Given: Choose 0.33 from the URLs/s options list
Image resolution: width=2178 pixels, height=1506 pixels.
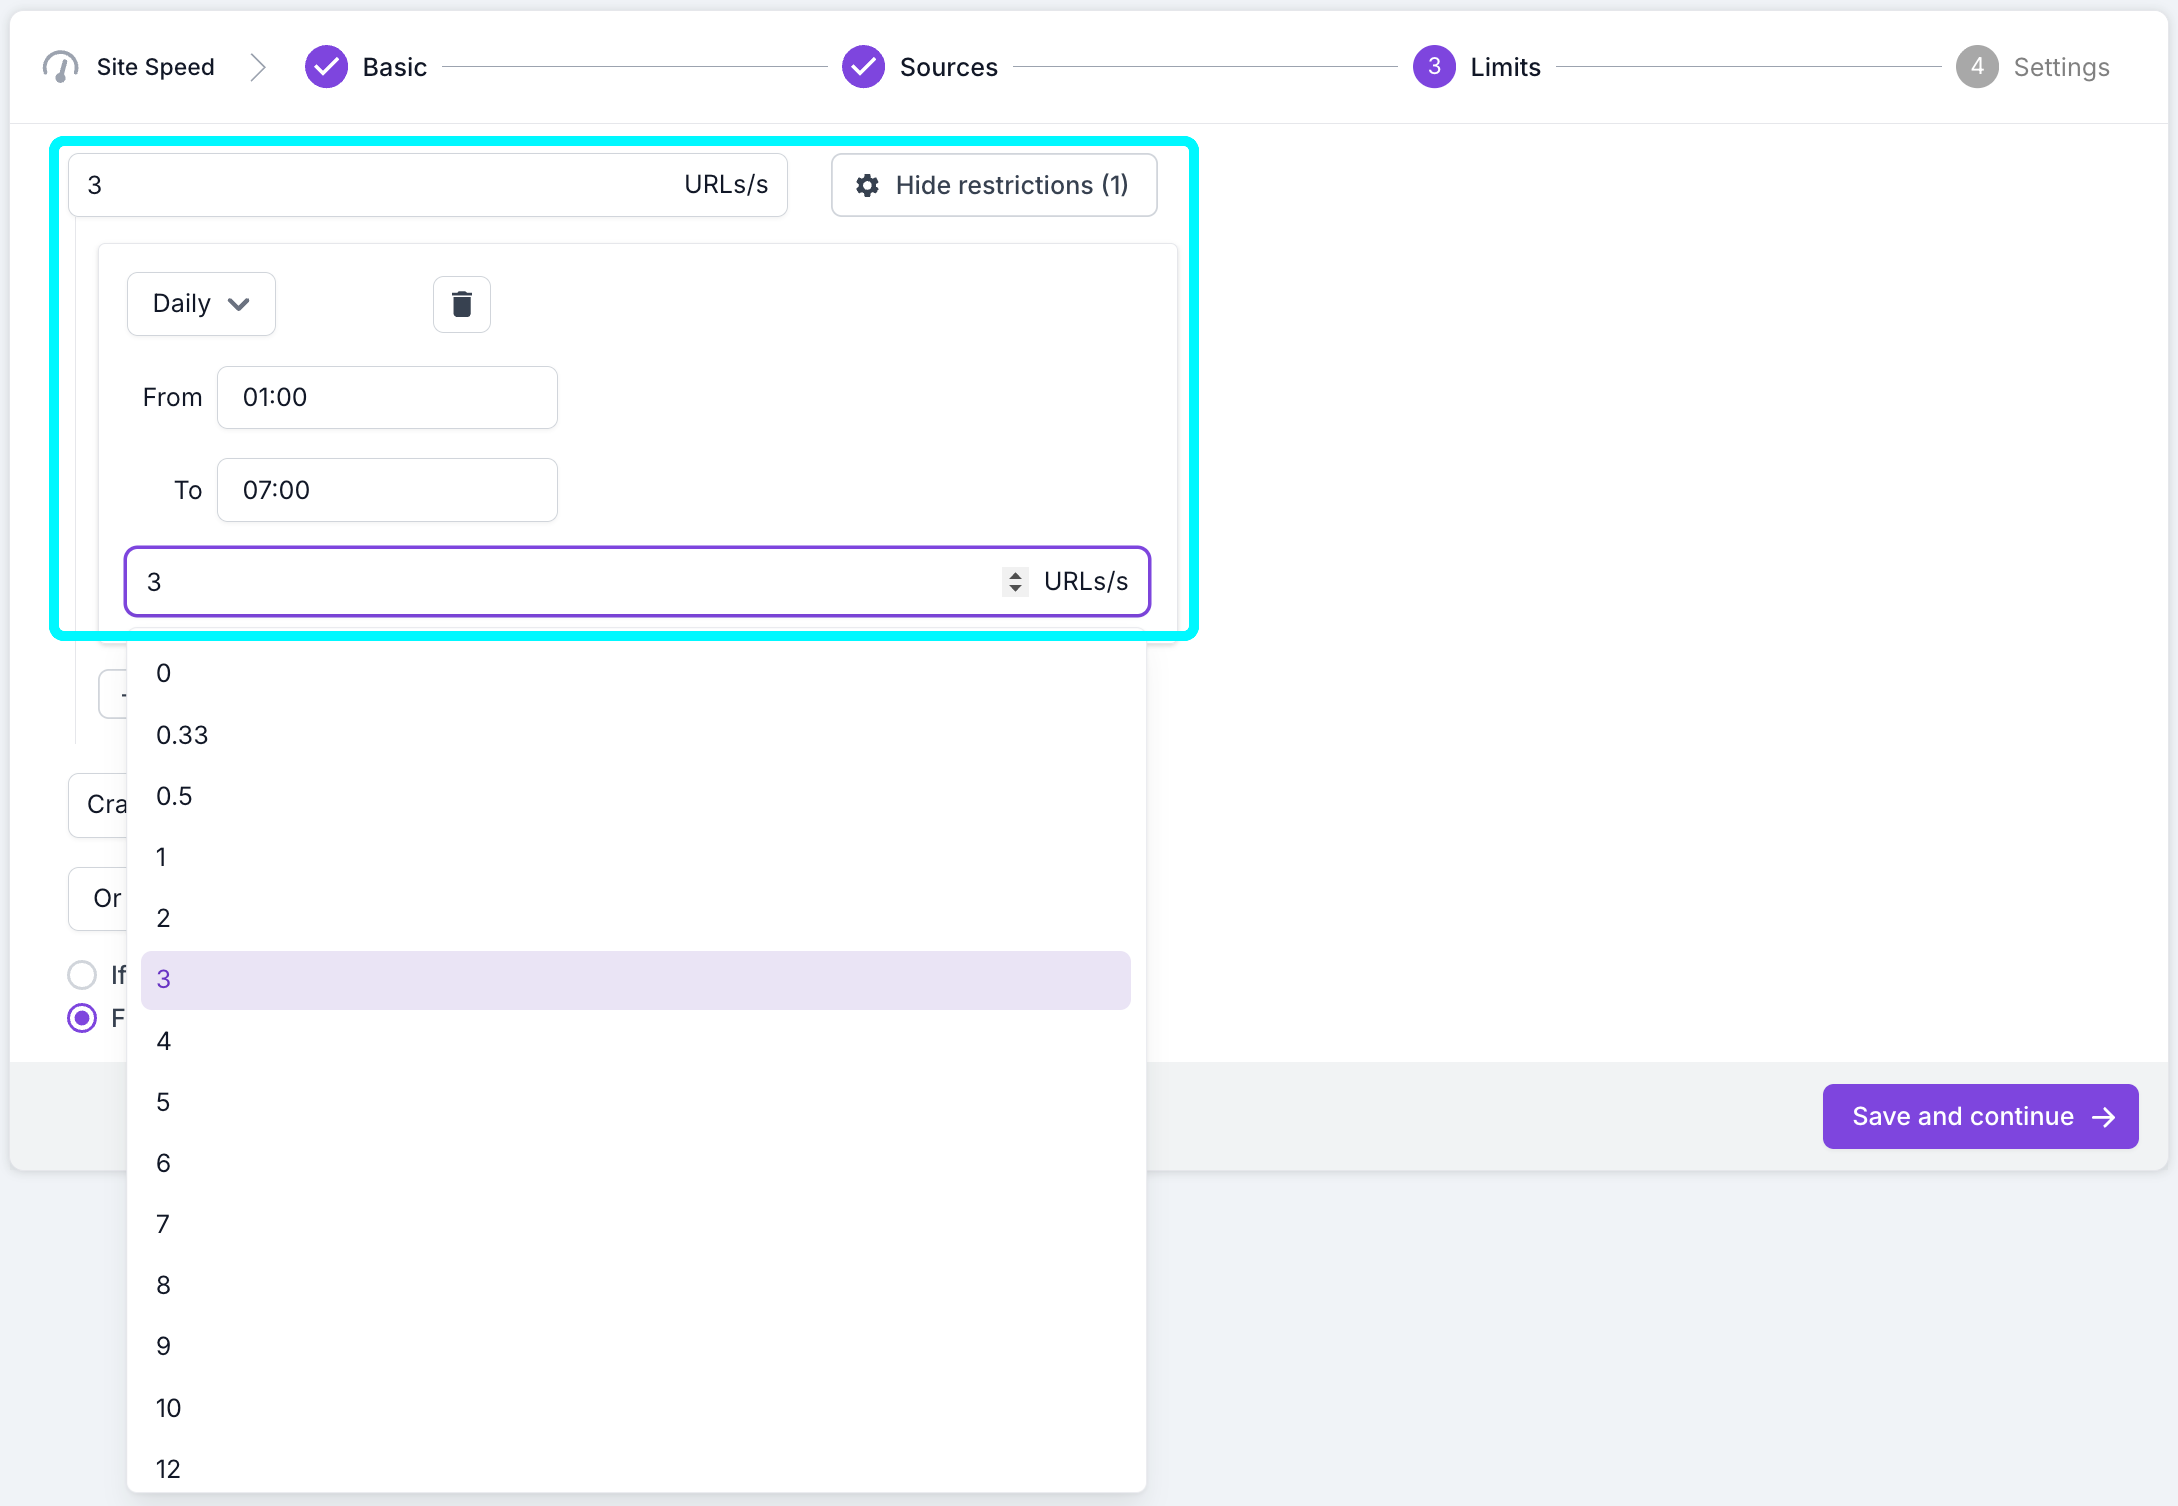Looking at the screenshot, I should pyautogui.click(x=182, y=734).
